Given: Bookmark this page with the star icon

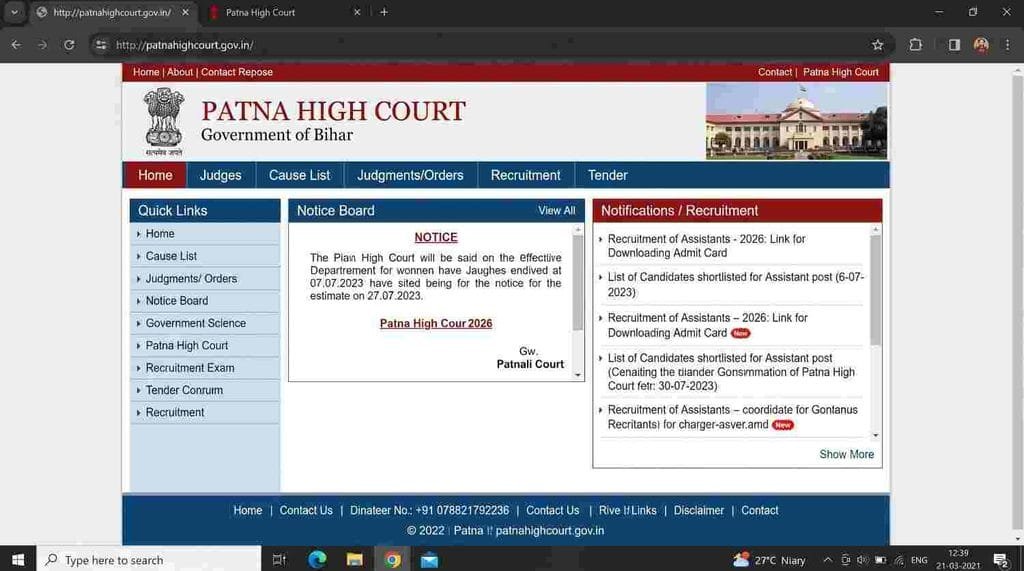Looking at the screenshot, I should coord(877,45).
